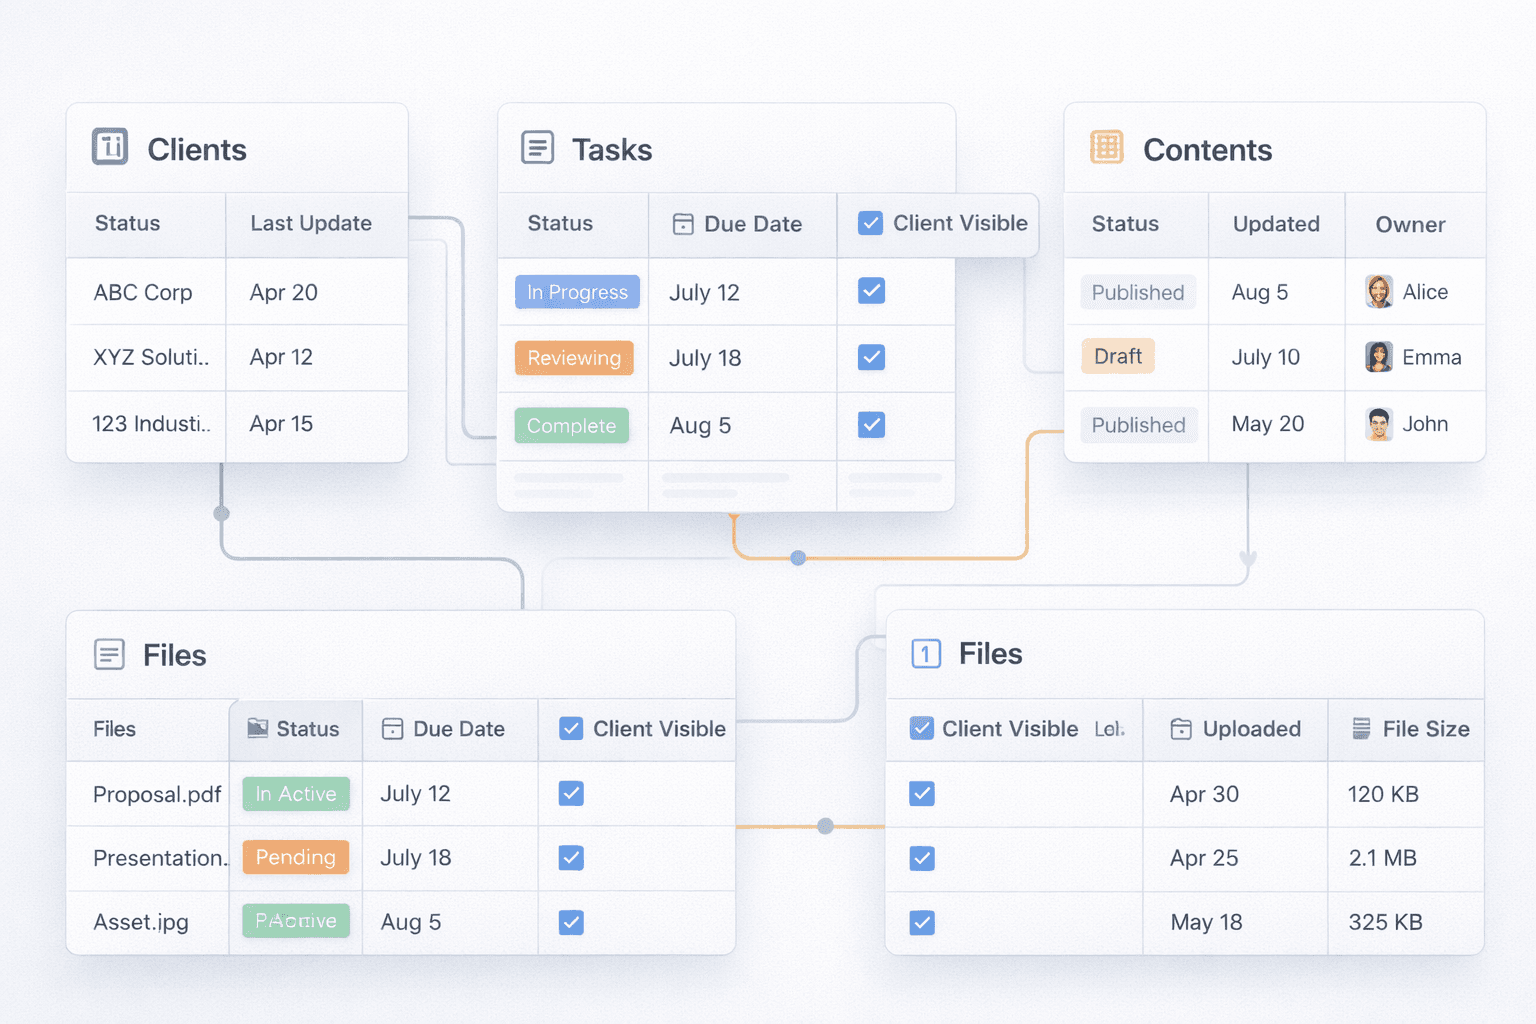Select the Draft status badge in Contents

(1118, 356)
